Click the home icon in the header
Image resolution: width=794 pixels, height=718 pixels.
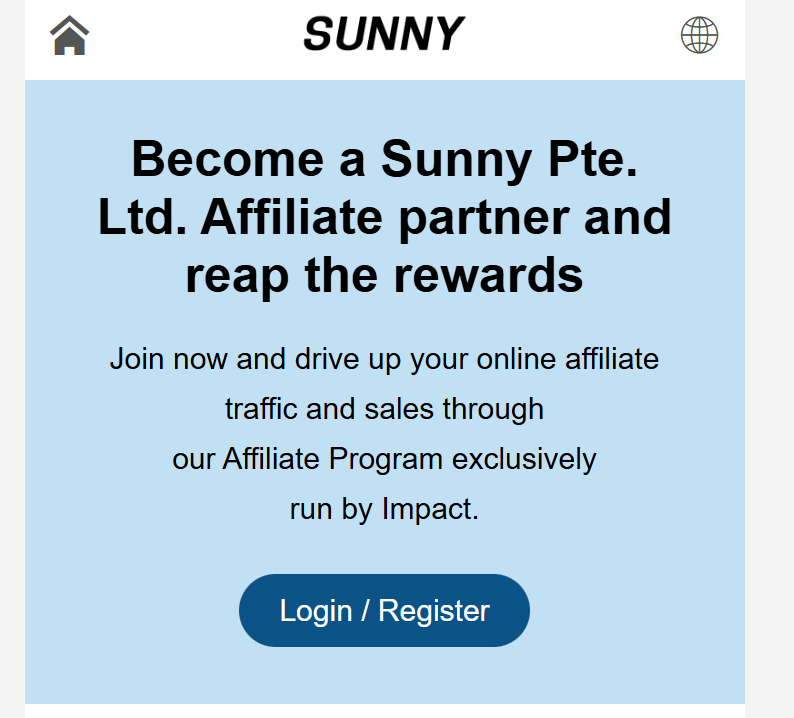pos(69,36)
